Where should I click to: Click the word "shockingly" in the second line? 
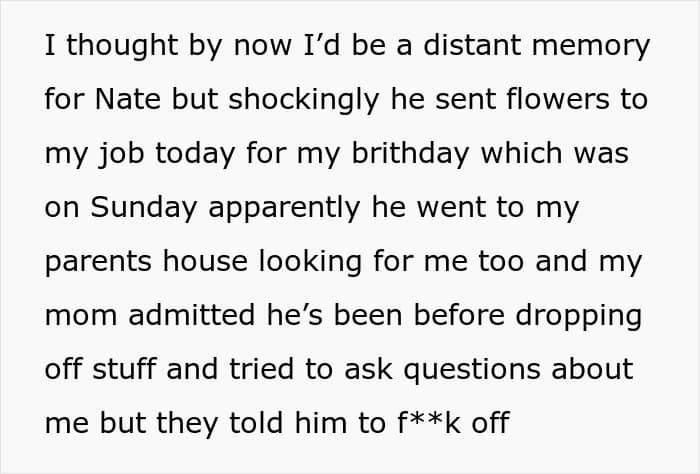coord(304,99)
